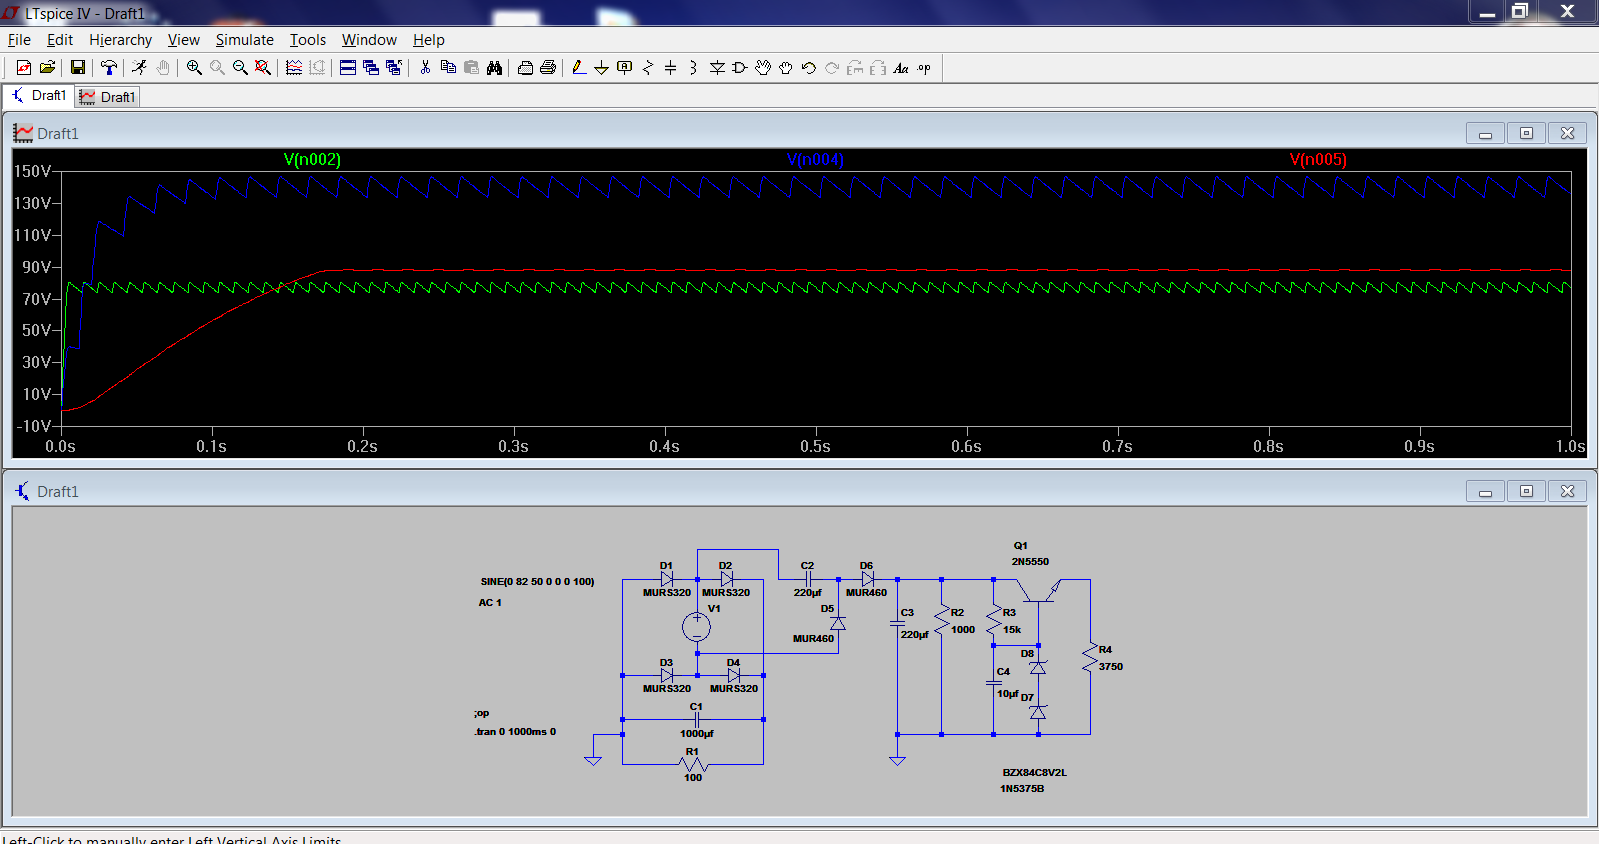
Task: Click the Close All Windows toolbar icon
Action: (x=394, y=67)
